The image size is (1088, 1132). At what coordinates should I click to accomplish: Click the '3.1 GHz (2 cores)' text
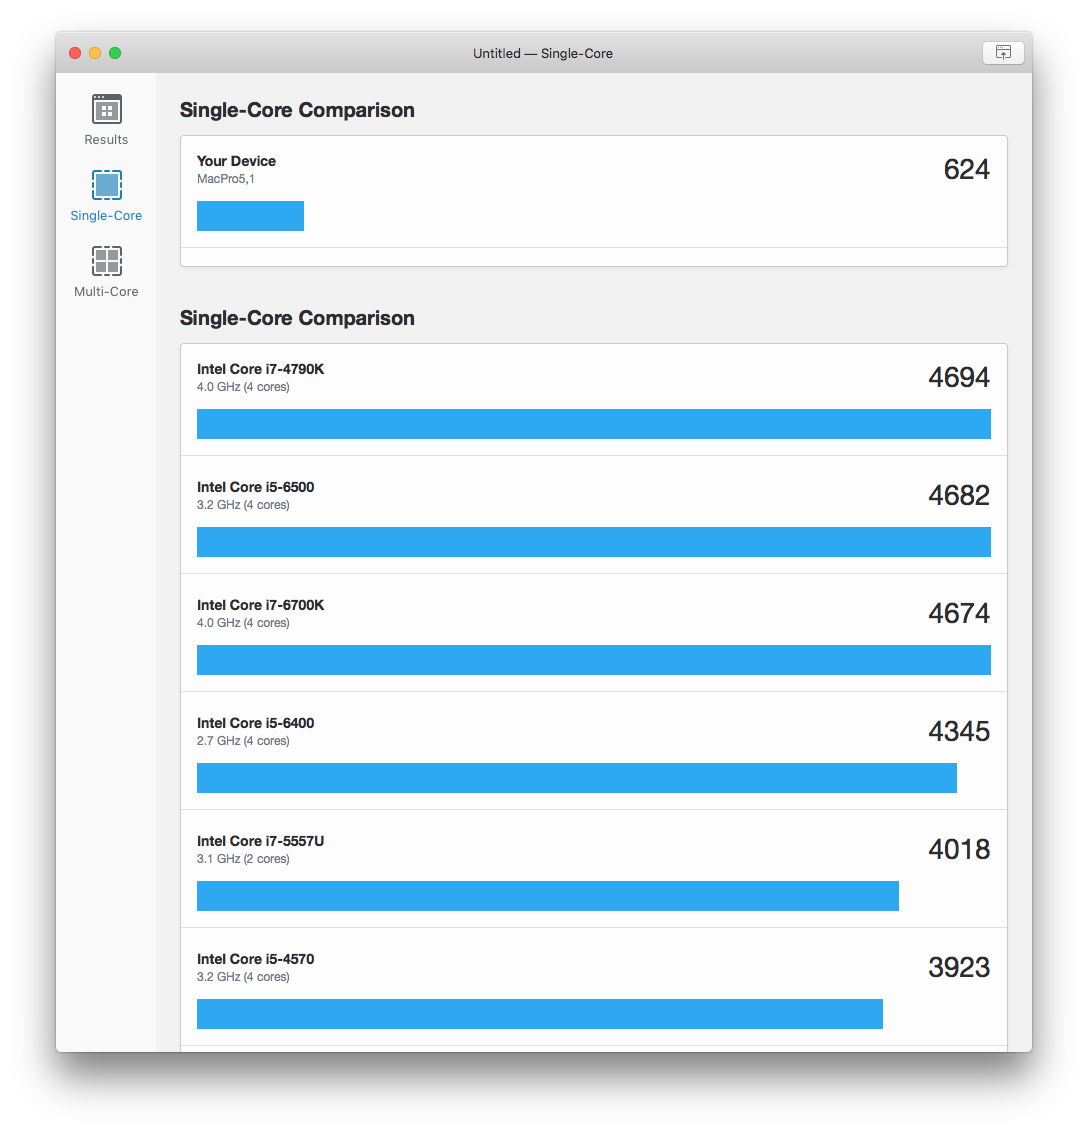click(243, 858)
